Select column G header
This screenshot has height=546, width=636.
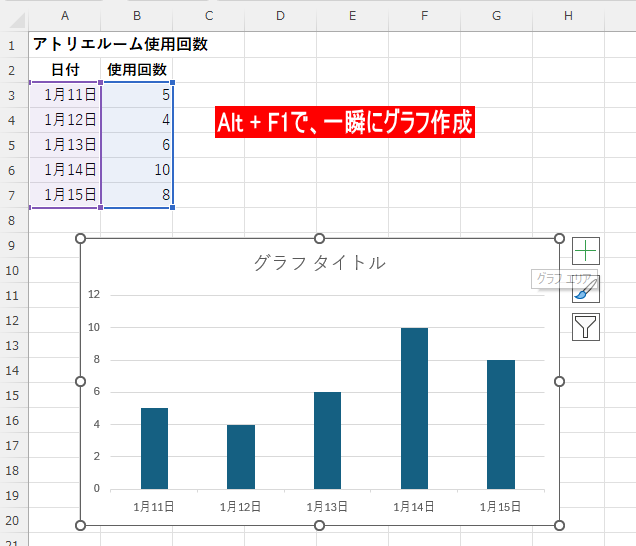[x=496, y=16]
